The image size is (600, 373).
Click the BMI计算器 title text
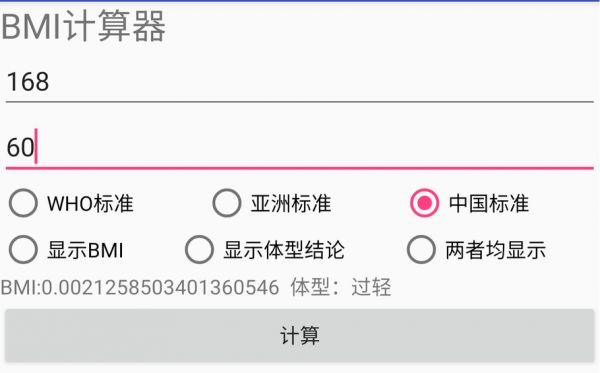(x=83, y=26)
